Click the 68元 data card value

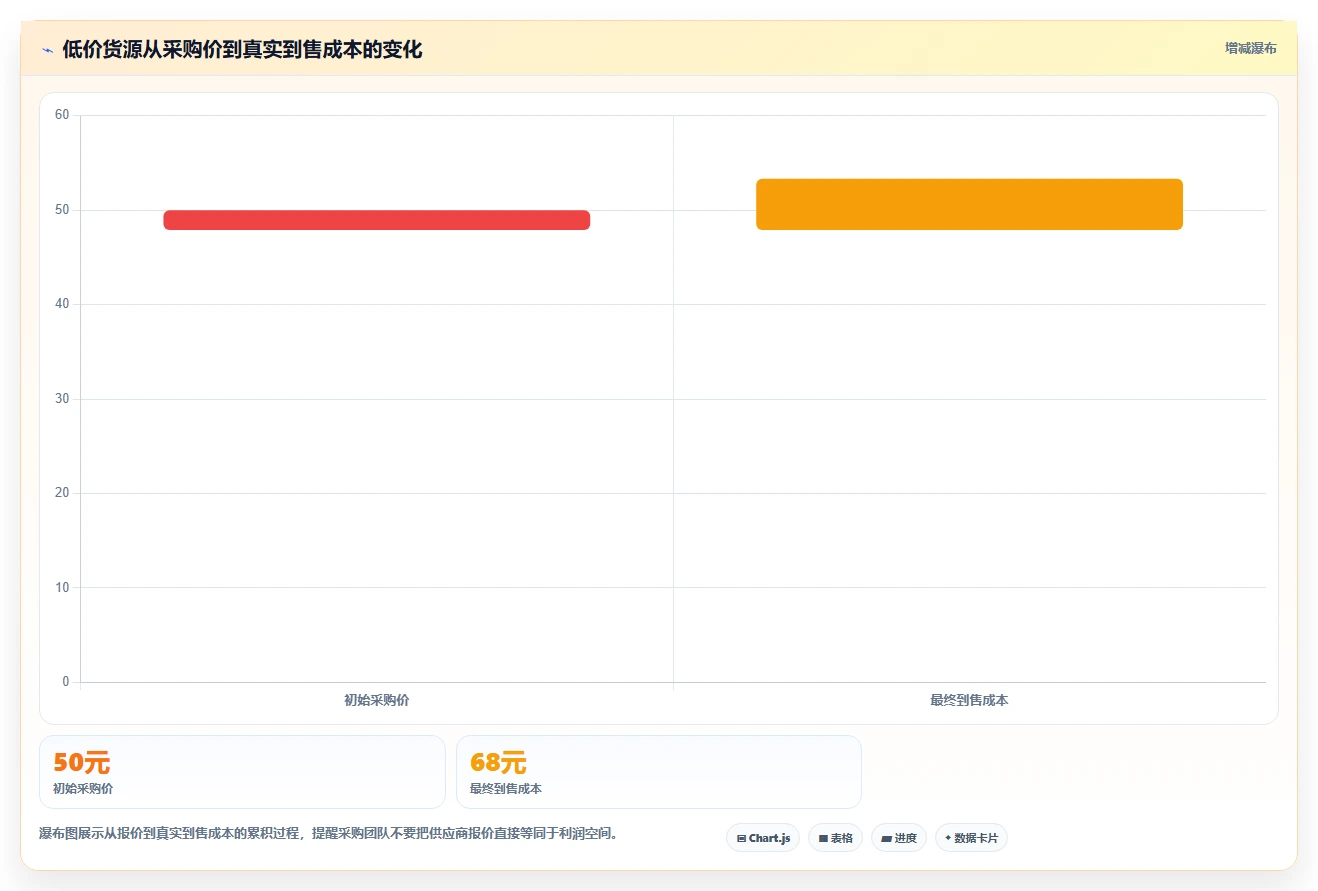click(x=498, y=763)
